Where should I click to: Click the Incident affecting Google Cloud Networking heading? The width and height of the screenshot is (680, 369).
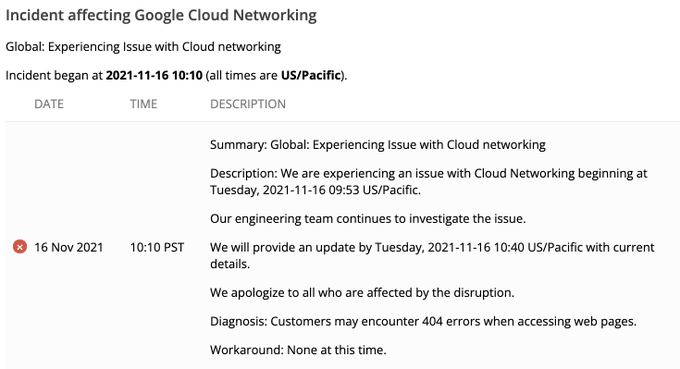click(161, 15)
